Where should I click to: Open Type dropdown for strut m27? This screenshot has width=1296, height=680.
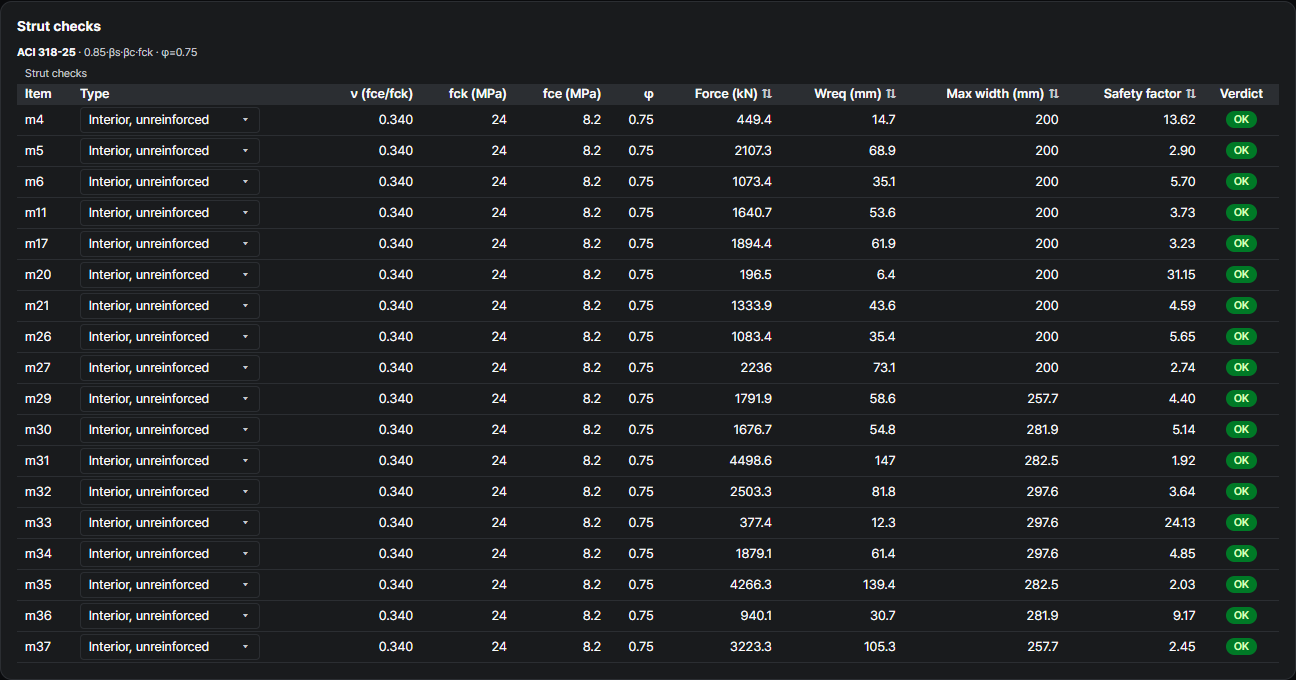170,368
